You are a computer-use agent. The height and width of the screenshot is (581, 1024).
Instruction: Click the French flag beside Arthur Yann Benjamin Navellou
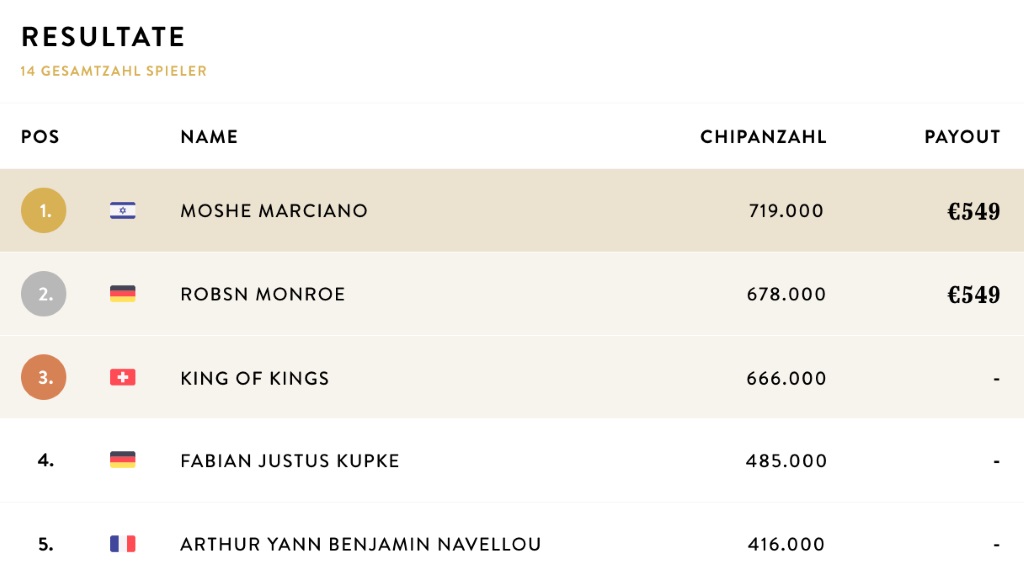(x=123, y=544)
